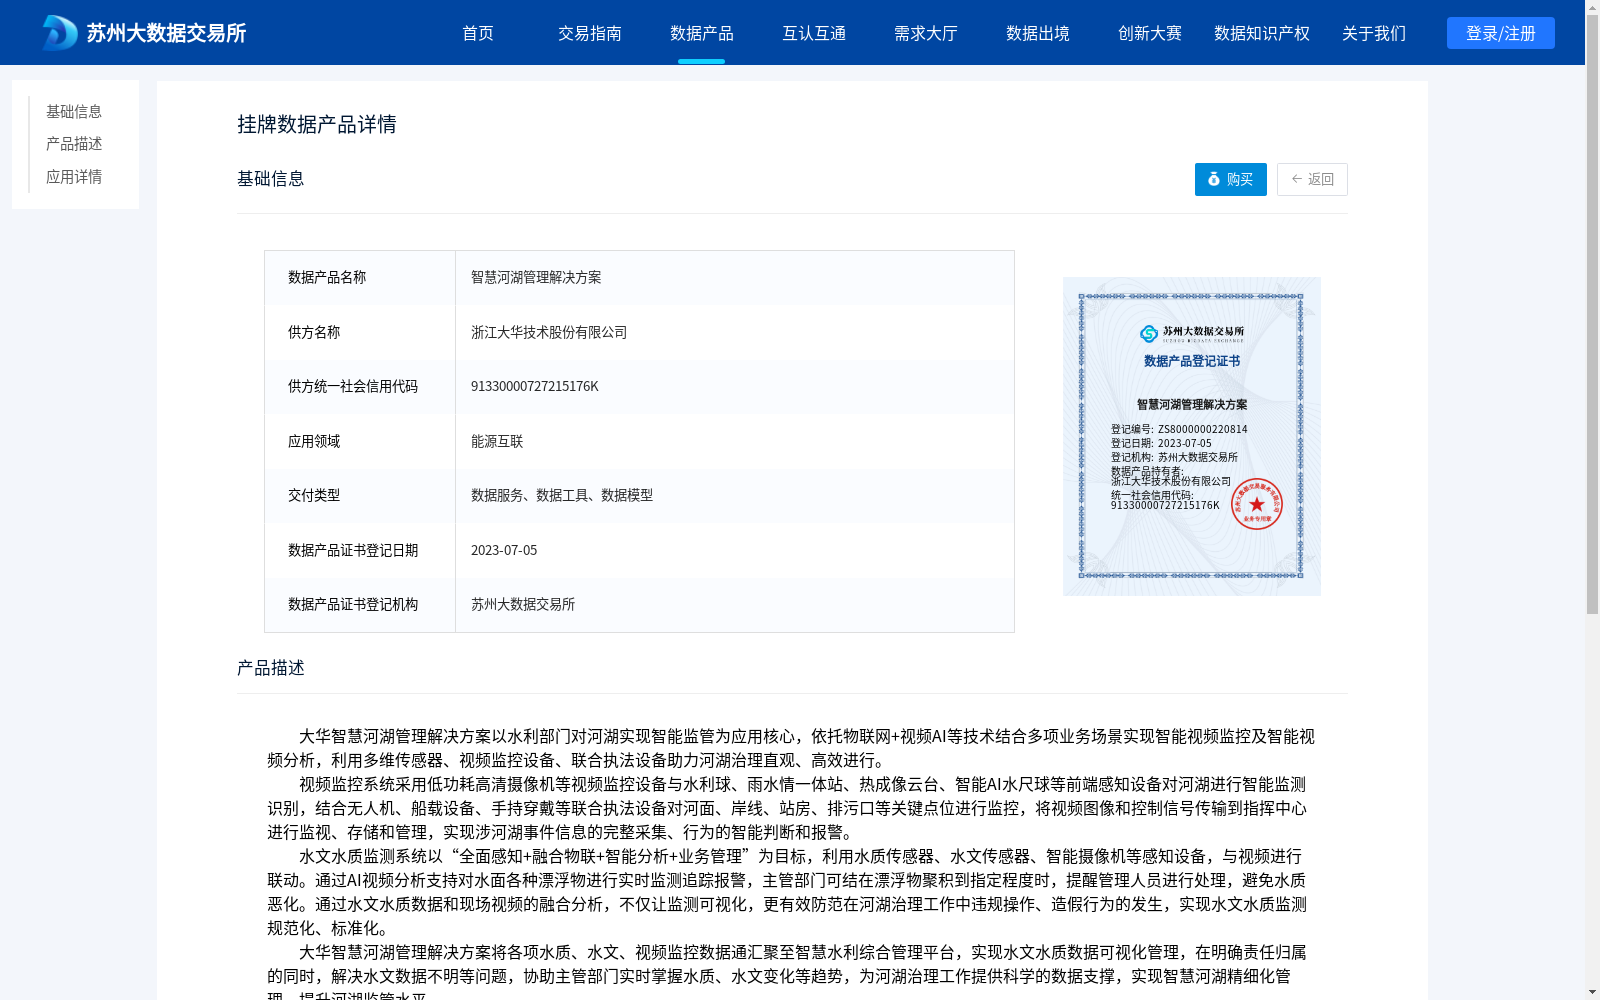This screenshot has width=1600, height=1000.
Task: Click the 浙江大华技术股份有限公司 supplier cell
Action: (734, 332)
